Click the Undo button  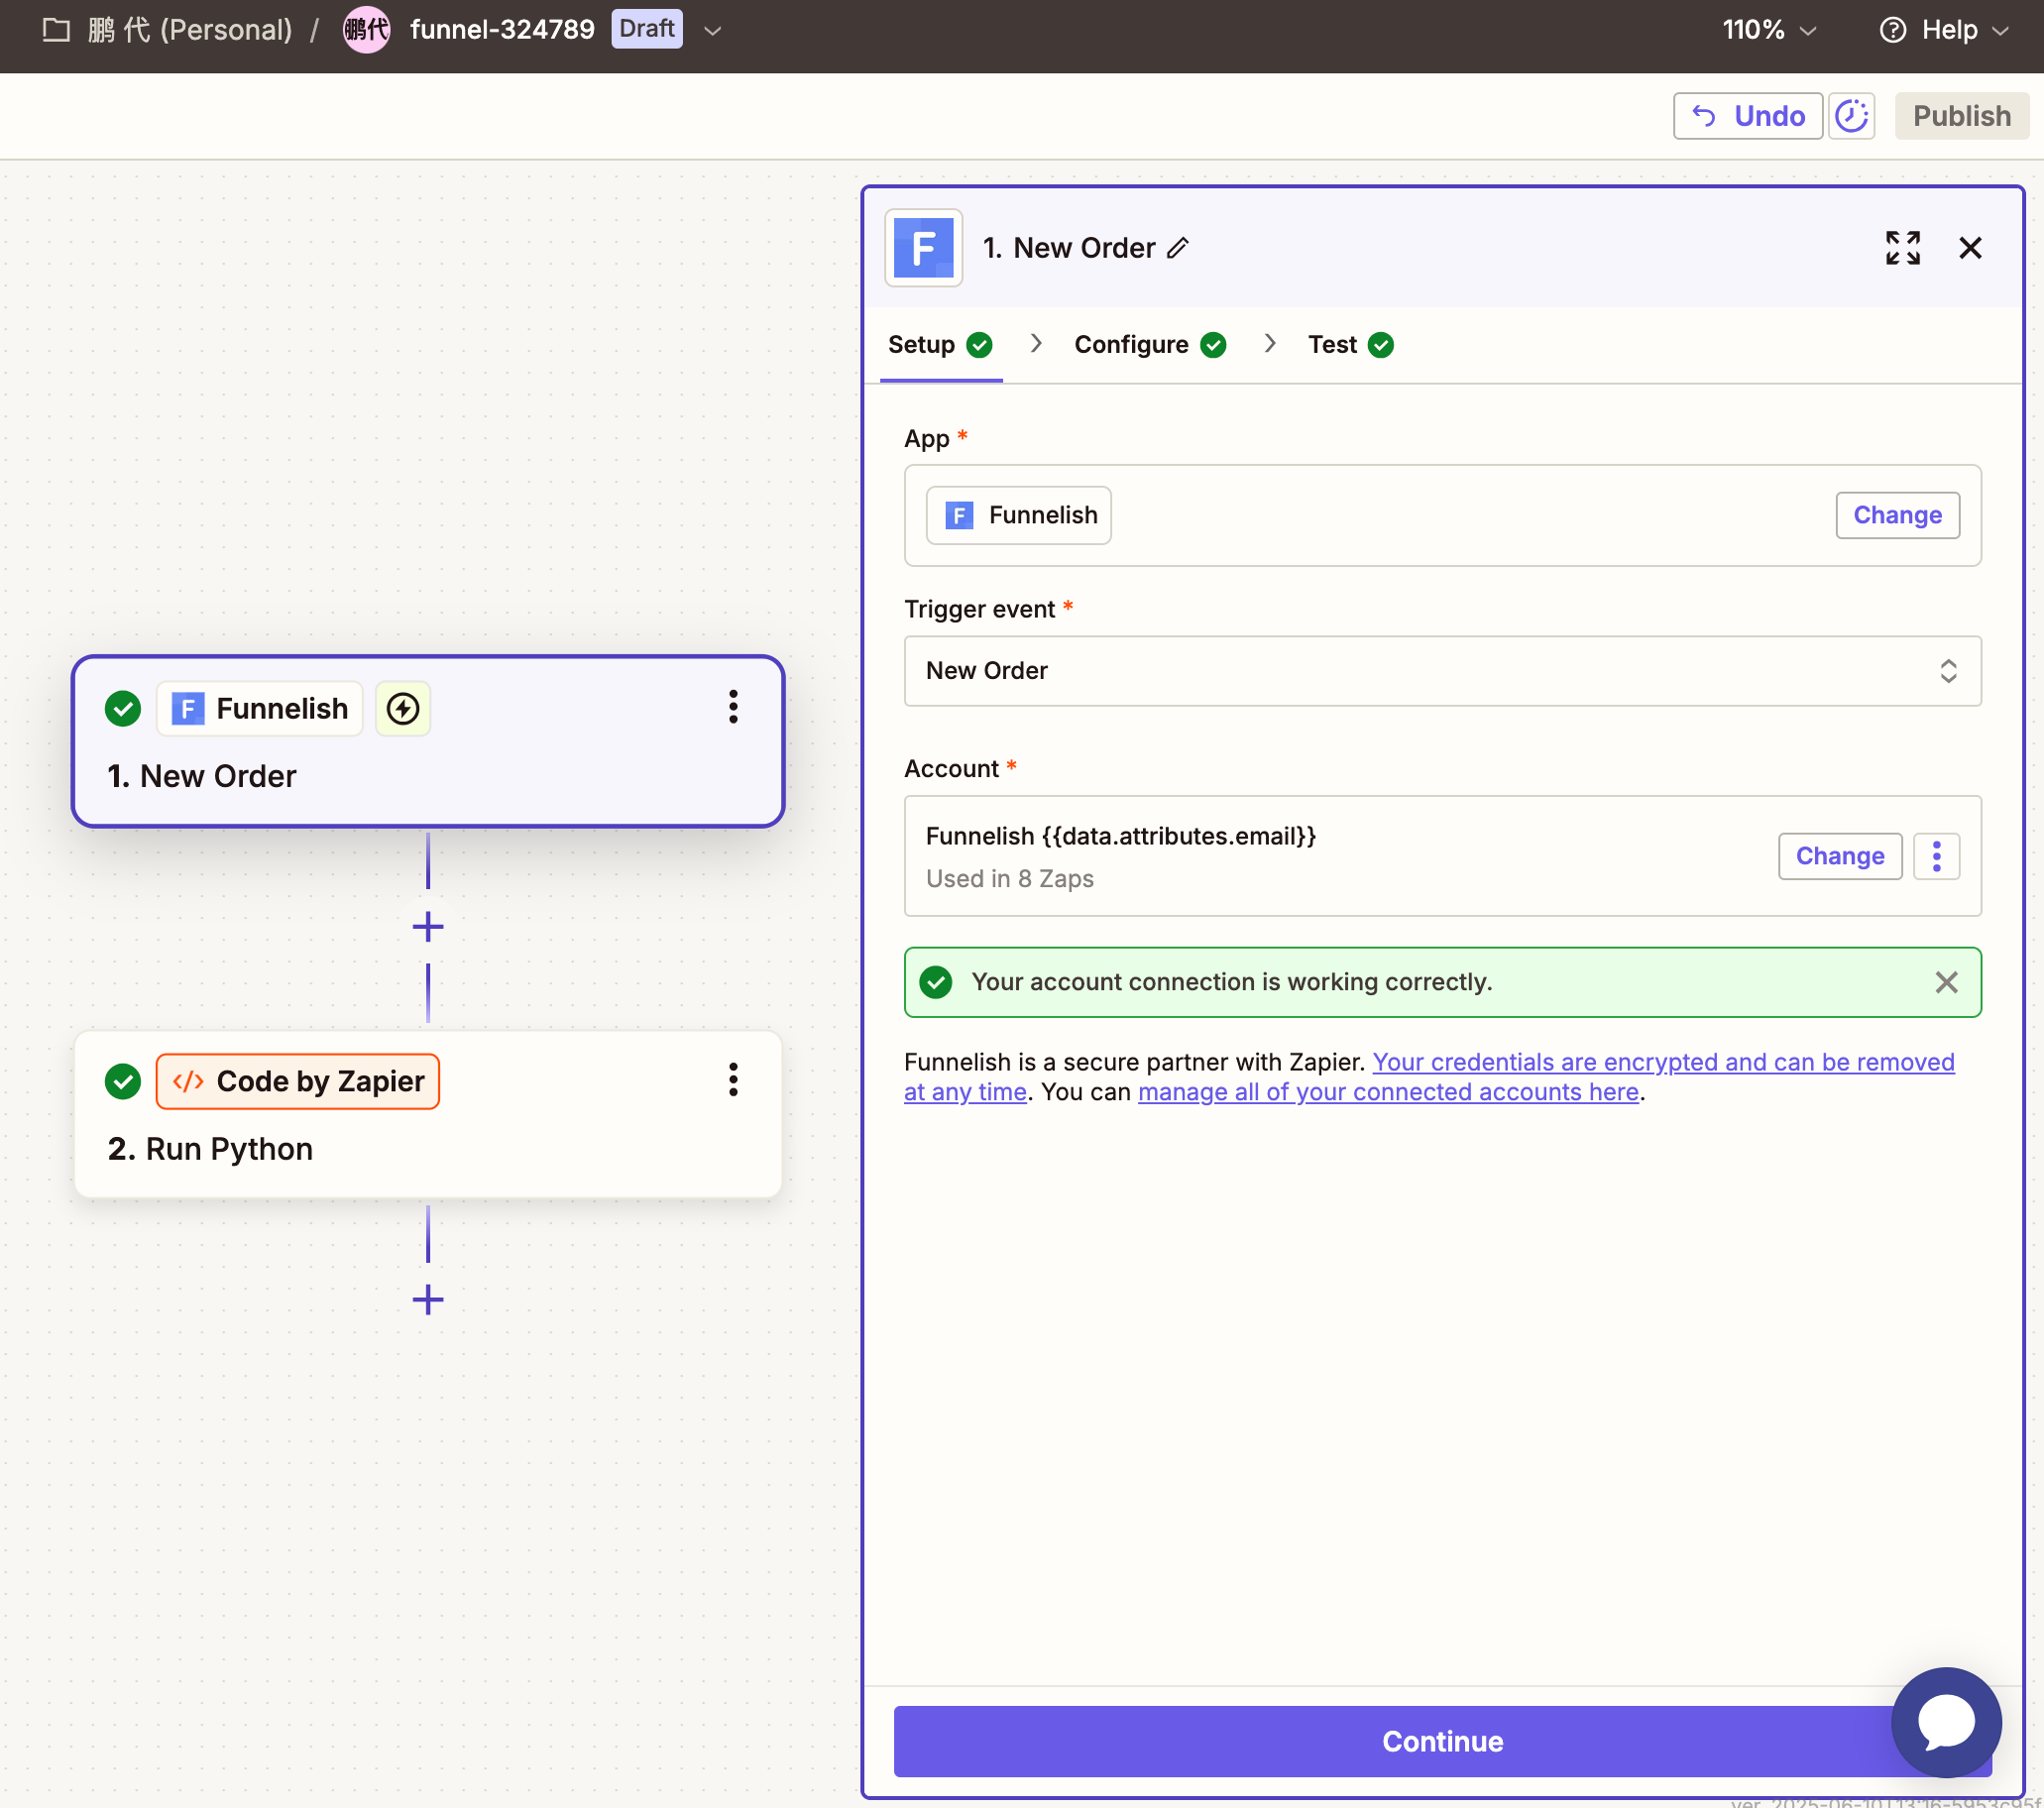pos(1747,116)
